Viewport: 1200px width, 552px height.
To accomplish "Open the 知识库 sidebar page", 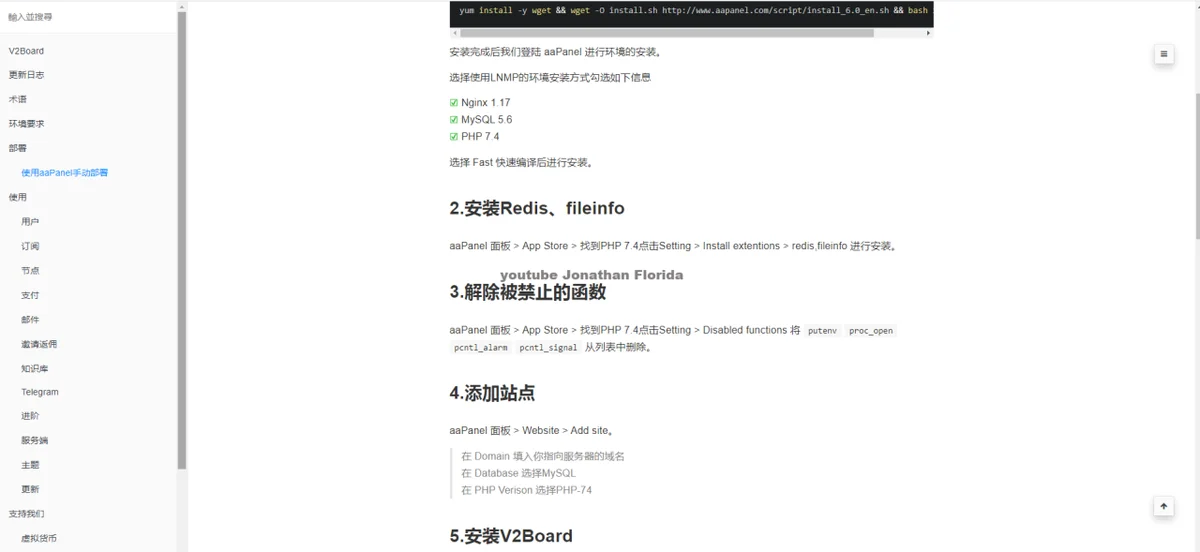I will coord(35,368).
